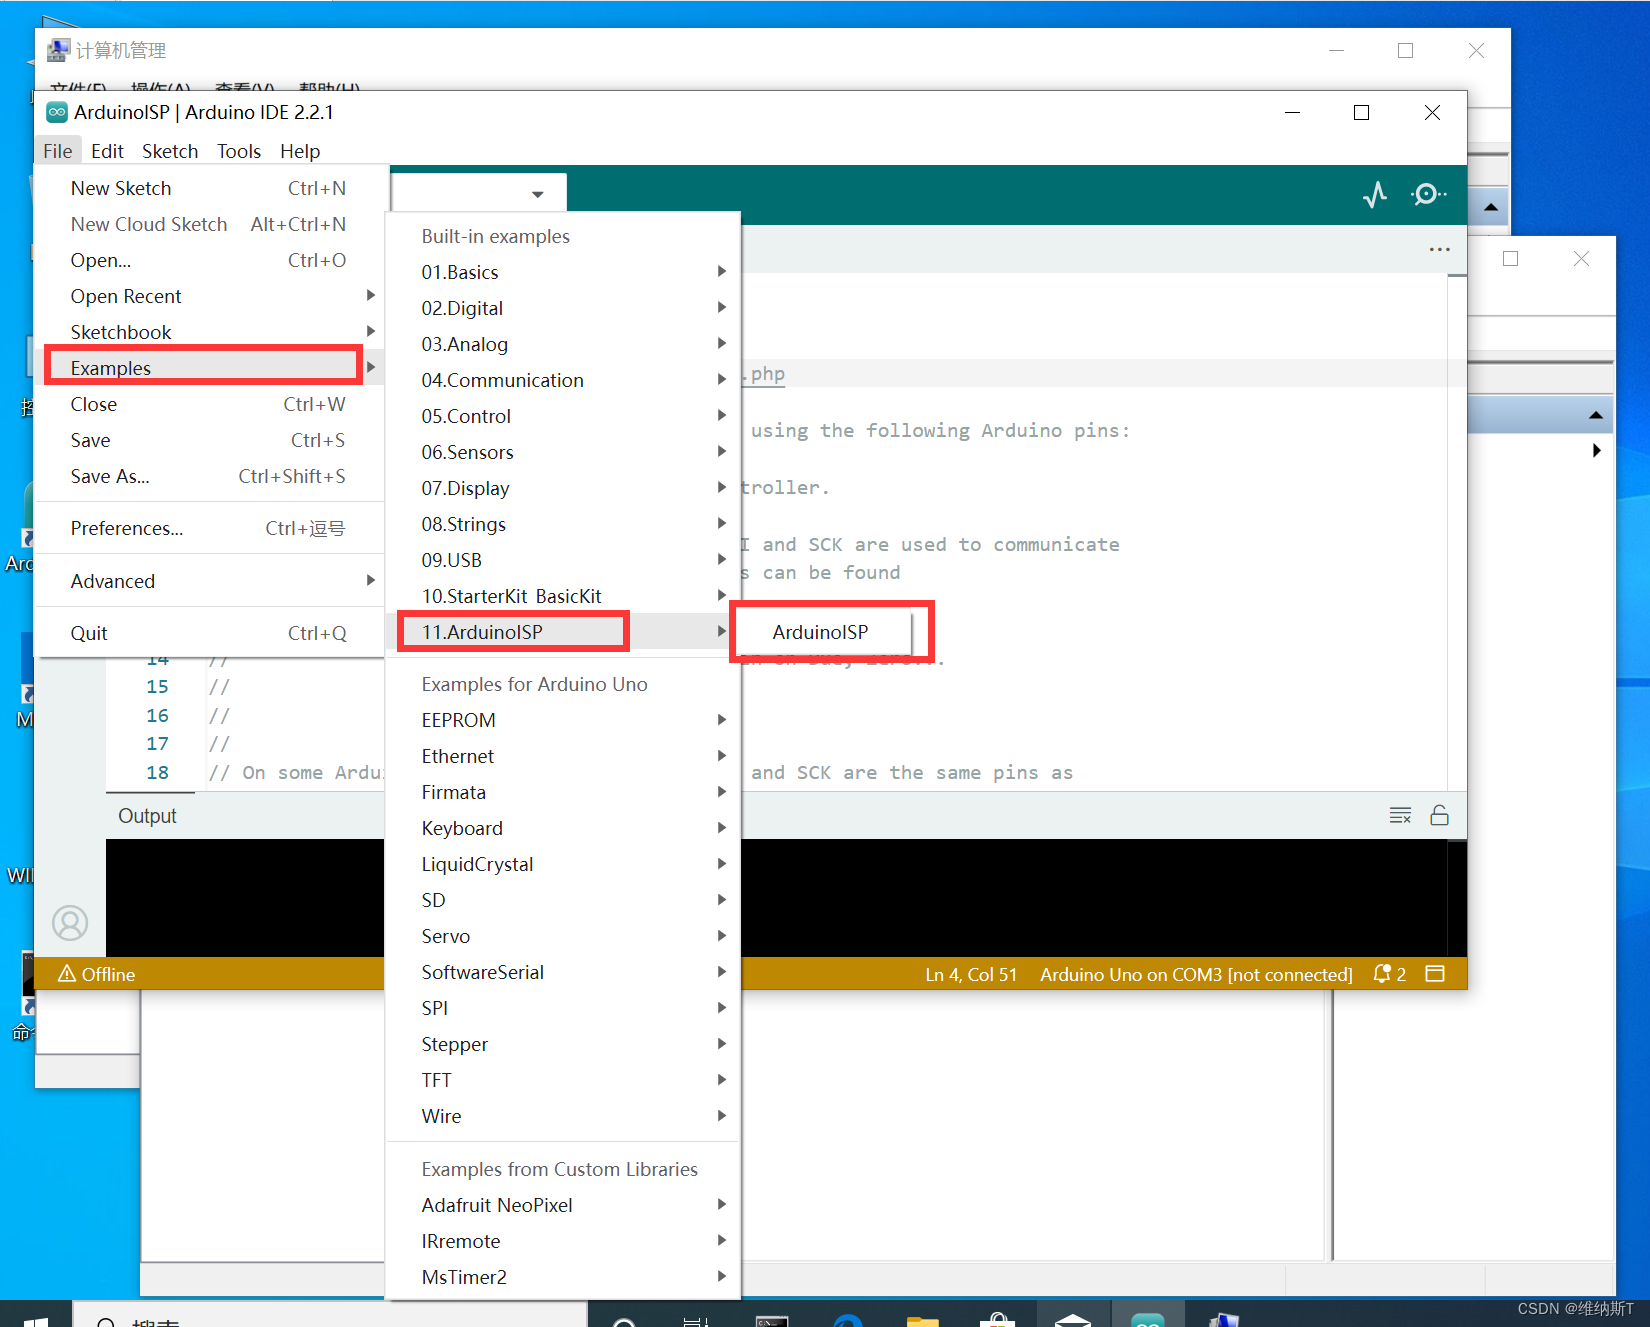Toggle the Output lock icon
1650x1327 pixels.
pyautogui.click(x=1439, y=815)
